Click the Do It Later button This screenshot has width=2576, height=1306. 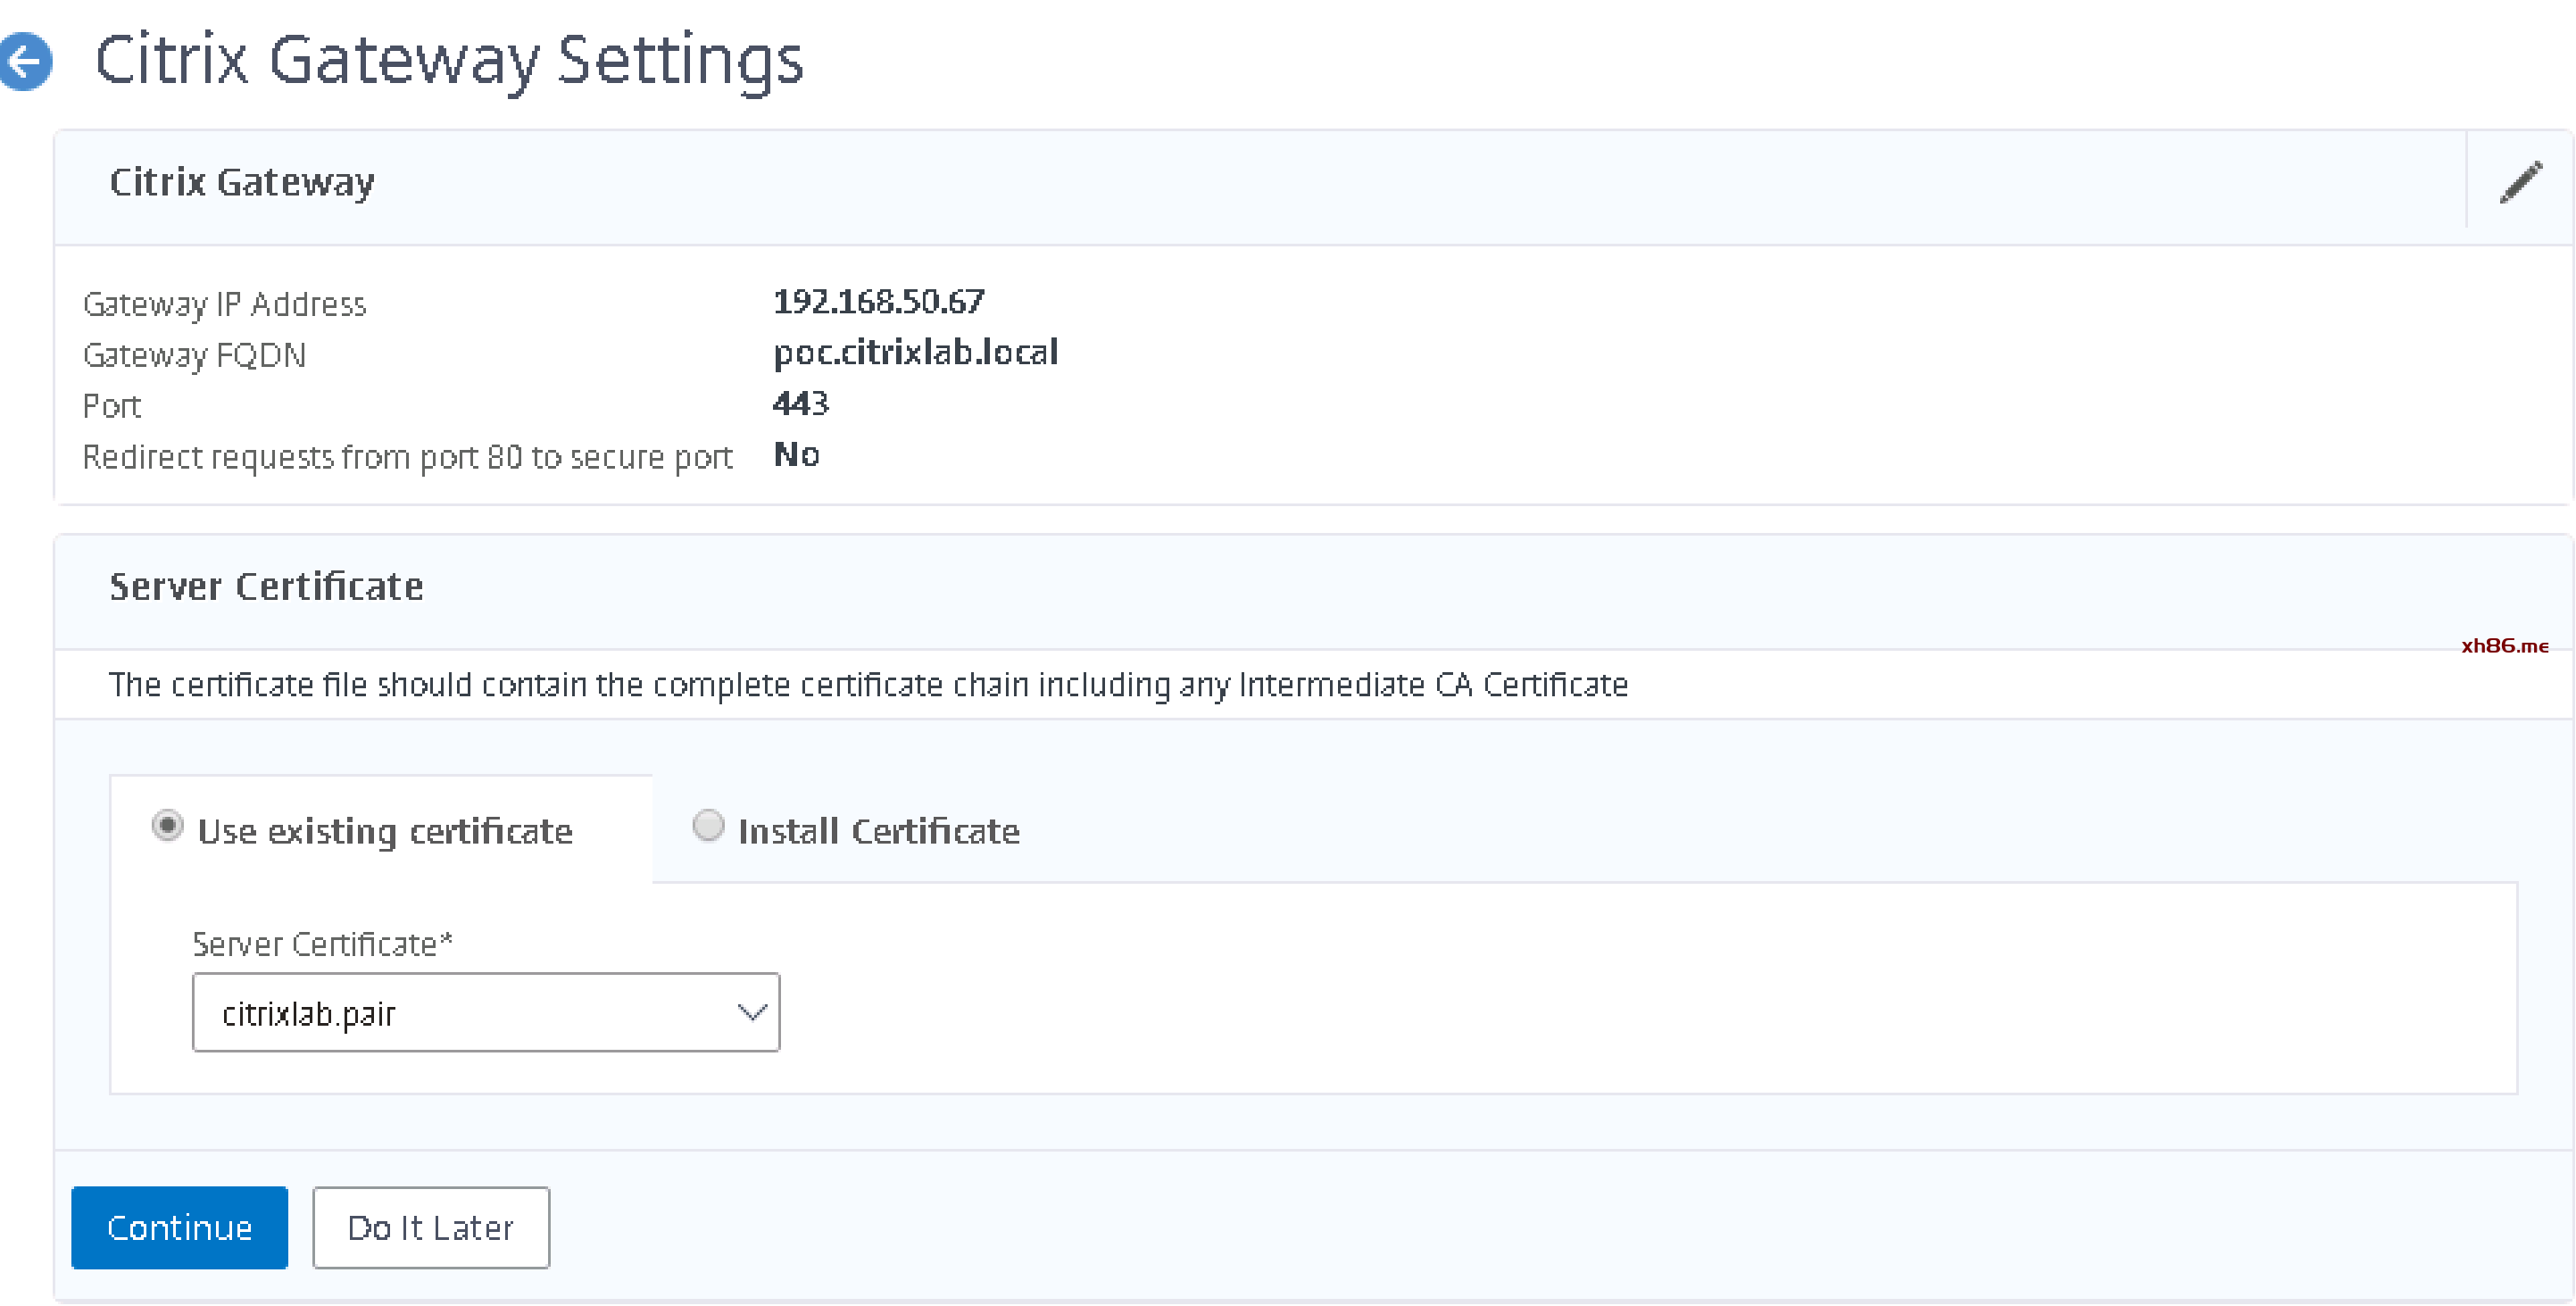(430, 1227)
